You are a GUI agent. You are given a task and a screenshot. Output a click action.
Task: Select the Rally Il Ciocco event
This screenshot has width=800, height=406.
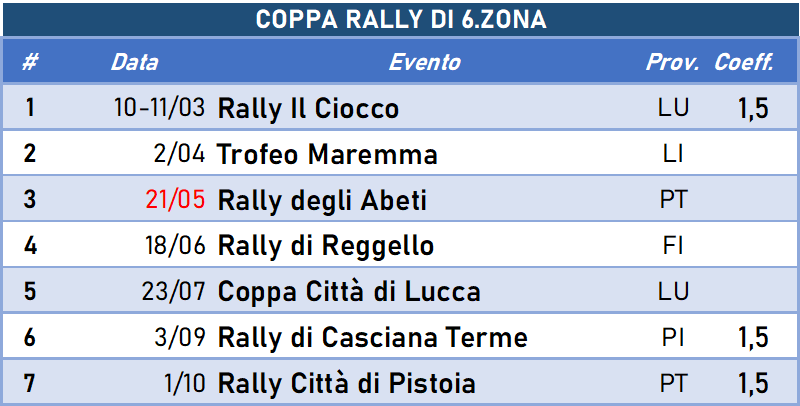point(308,108)
